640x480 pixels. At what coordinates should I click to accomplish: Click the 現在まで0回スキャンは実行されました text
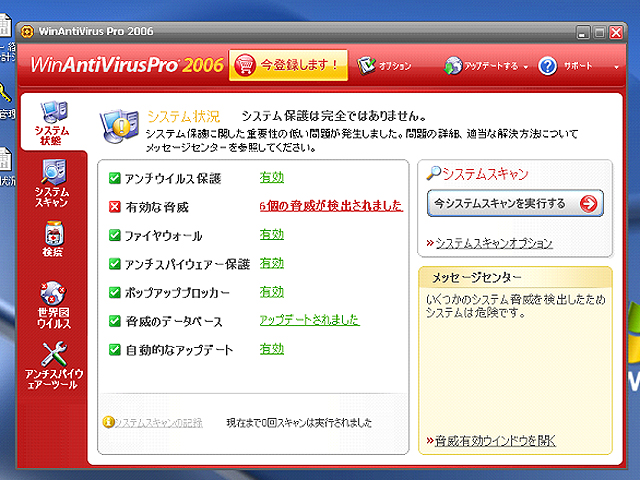click(299, 423)
